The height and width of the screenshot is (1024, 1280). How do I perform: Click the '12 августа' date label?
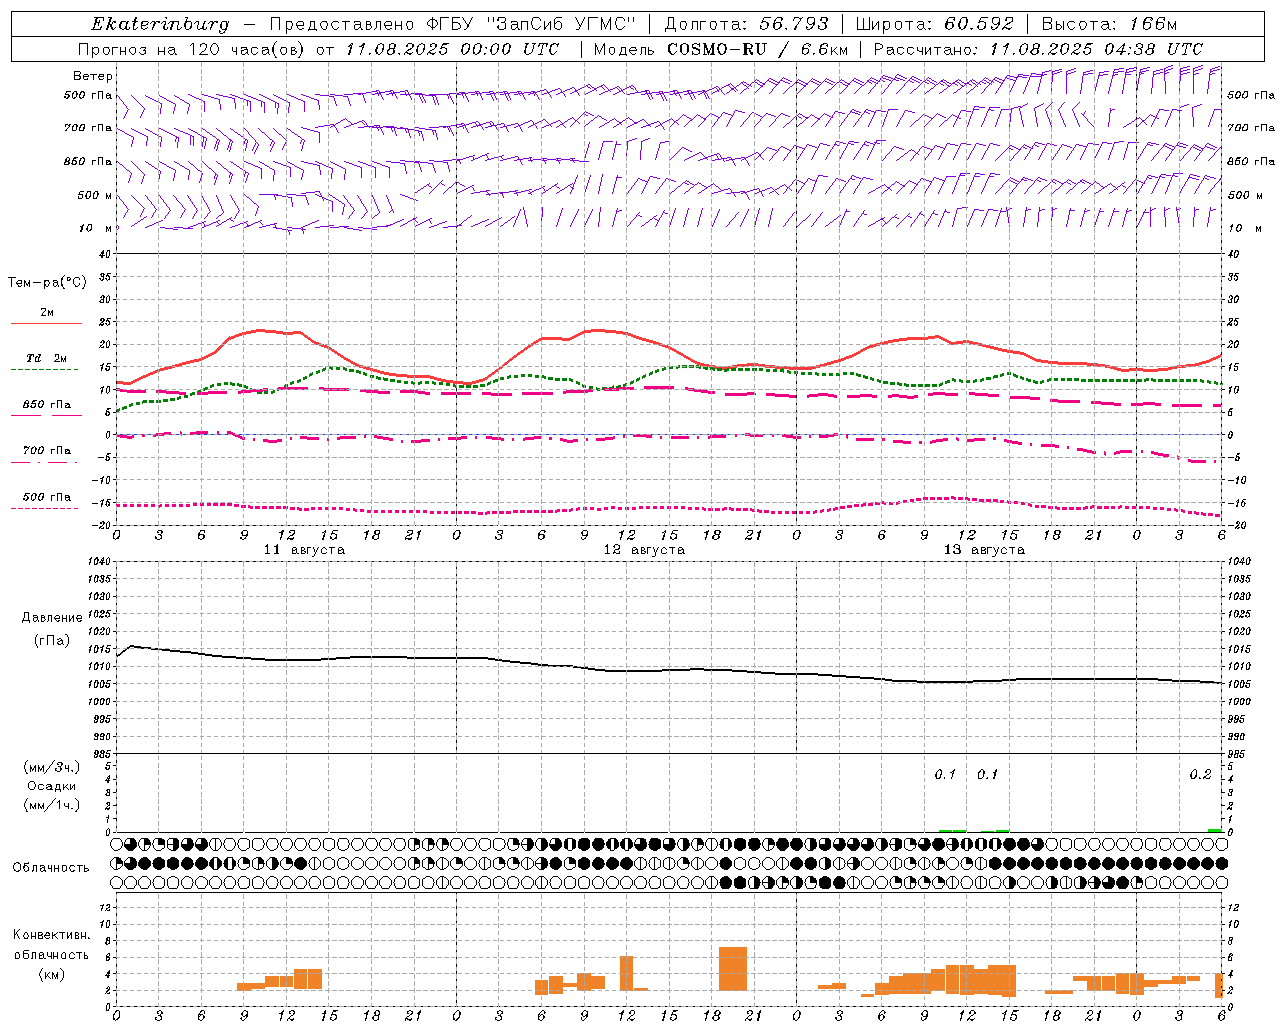click(644, 550)
